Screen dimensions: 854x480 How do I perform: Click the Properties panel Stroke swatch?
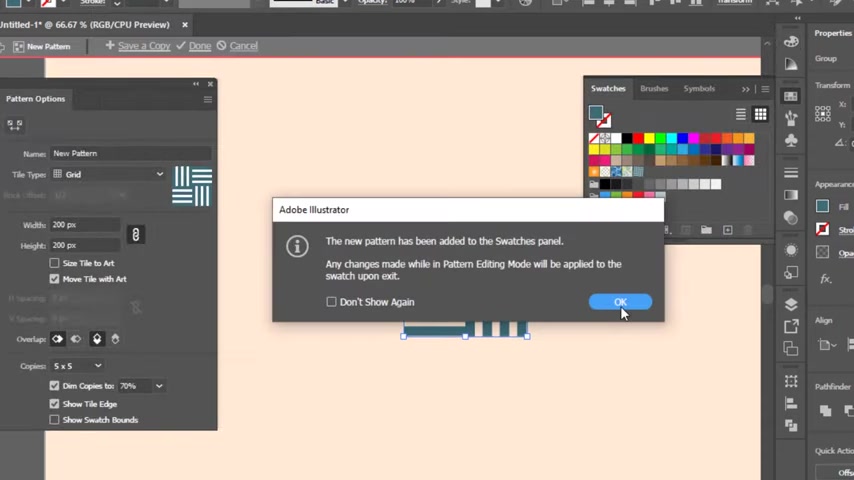(822, 229)
